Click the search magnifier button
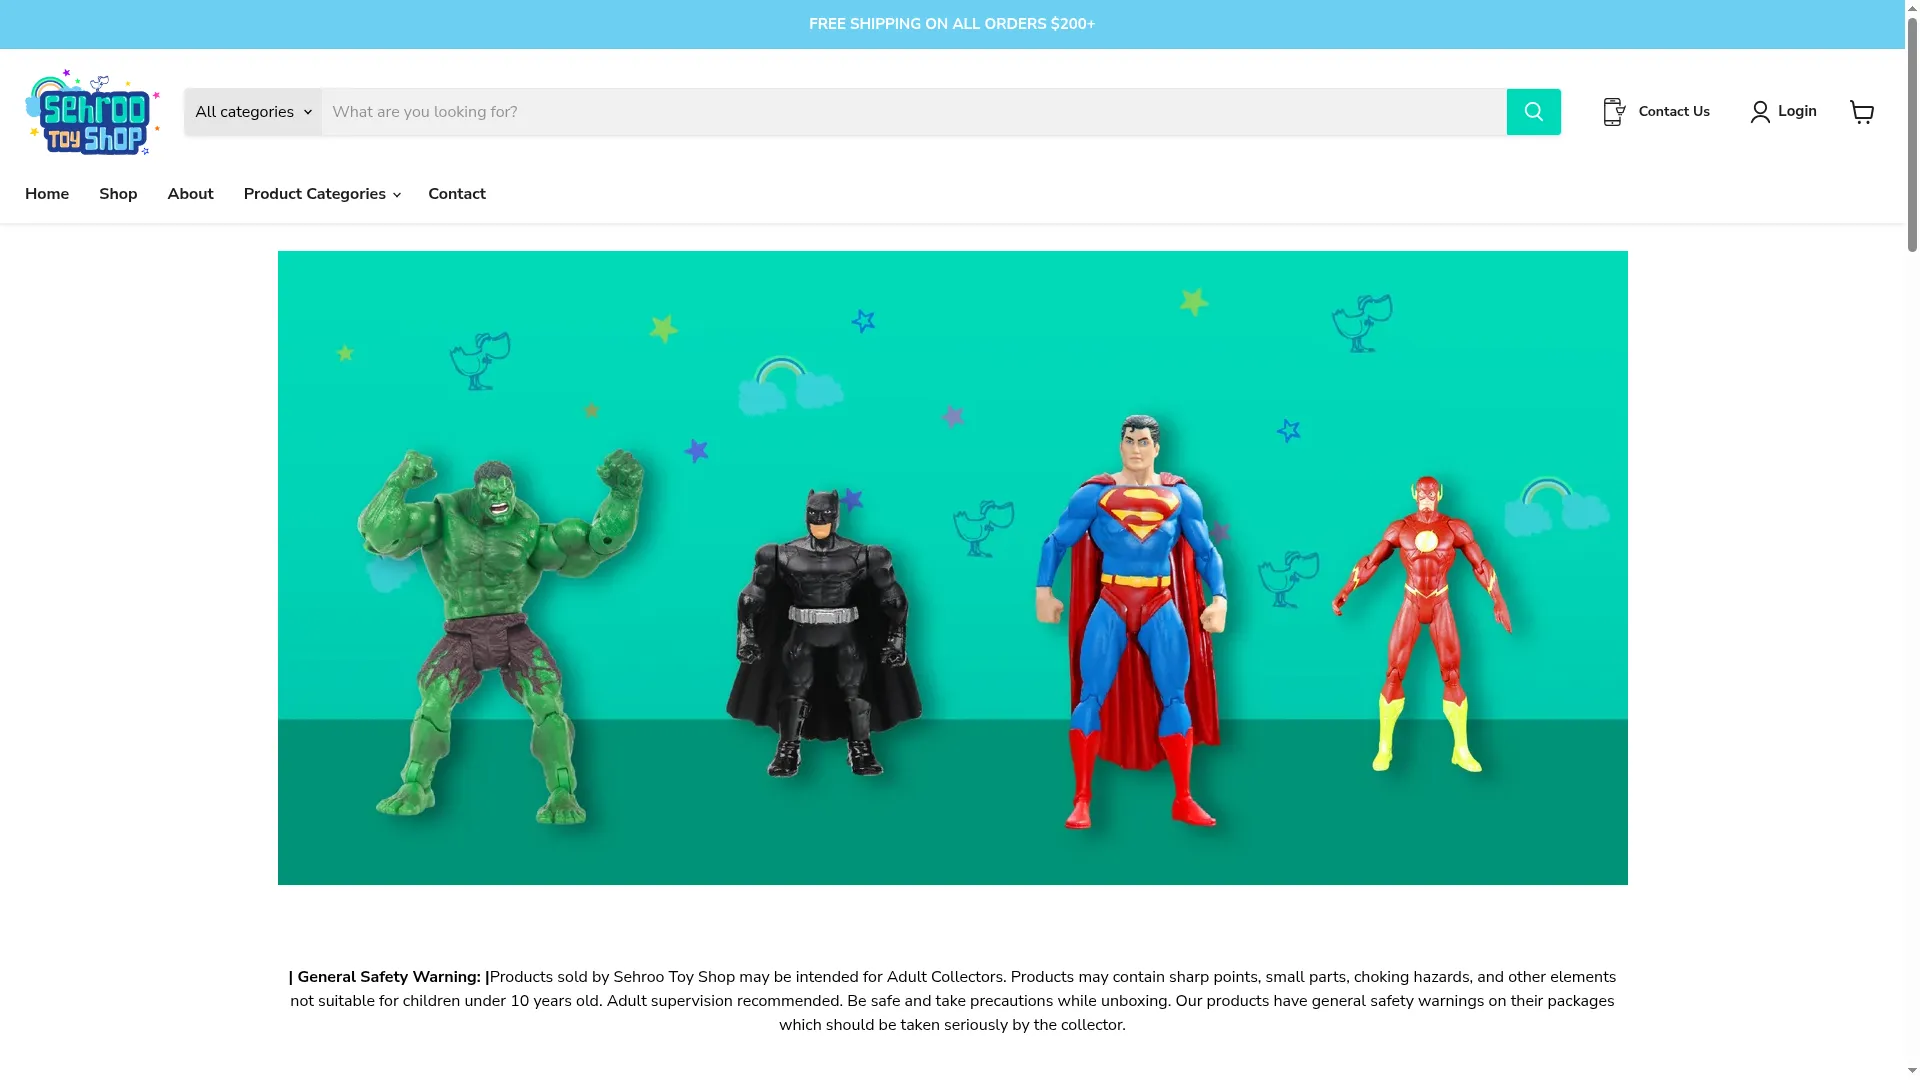This screenshot has height=1080, width=1920. [1533, 112]
